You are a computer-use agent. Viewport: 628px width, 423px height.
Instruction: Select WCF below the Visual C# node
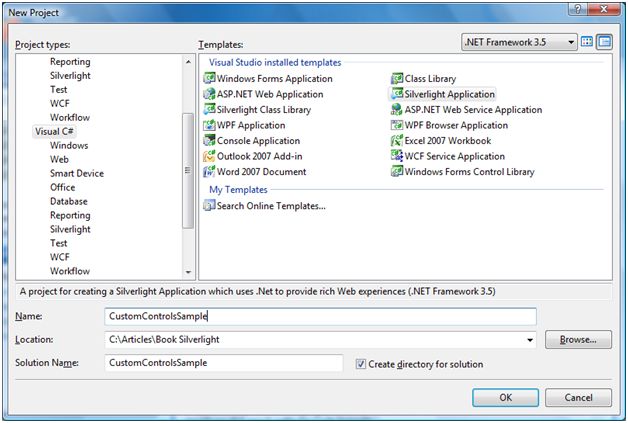point(60,257)
